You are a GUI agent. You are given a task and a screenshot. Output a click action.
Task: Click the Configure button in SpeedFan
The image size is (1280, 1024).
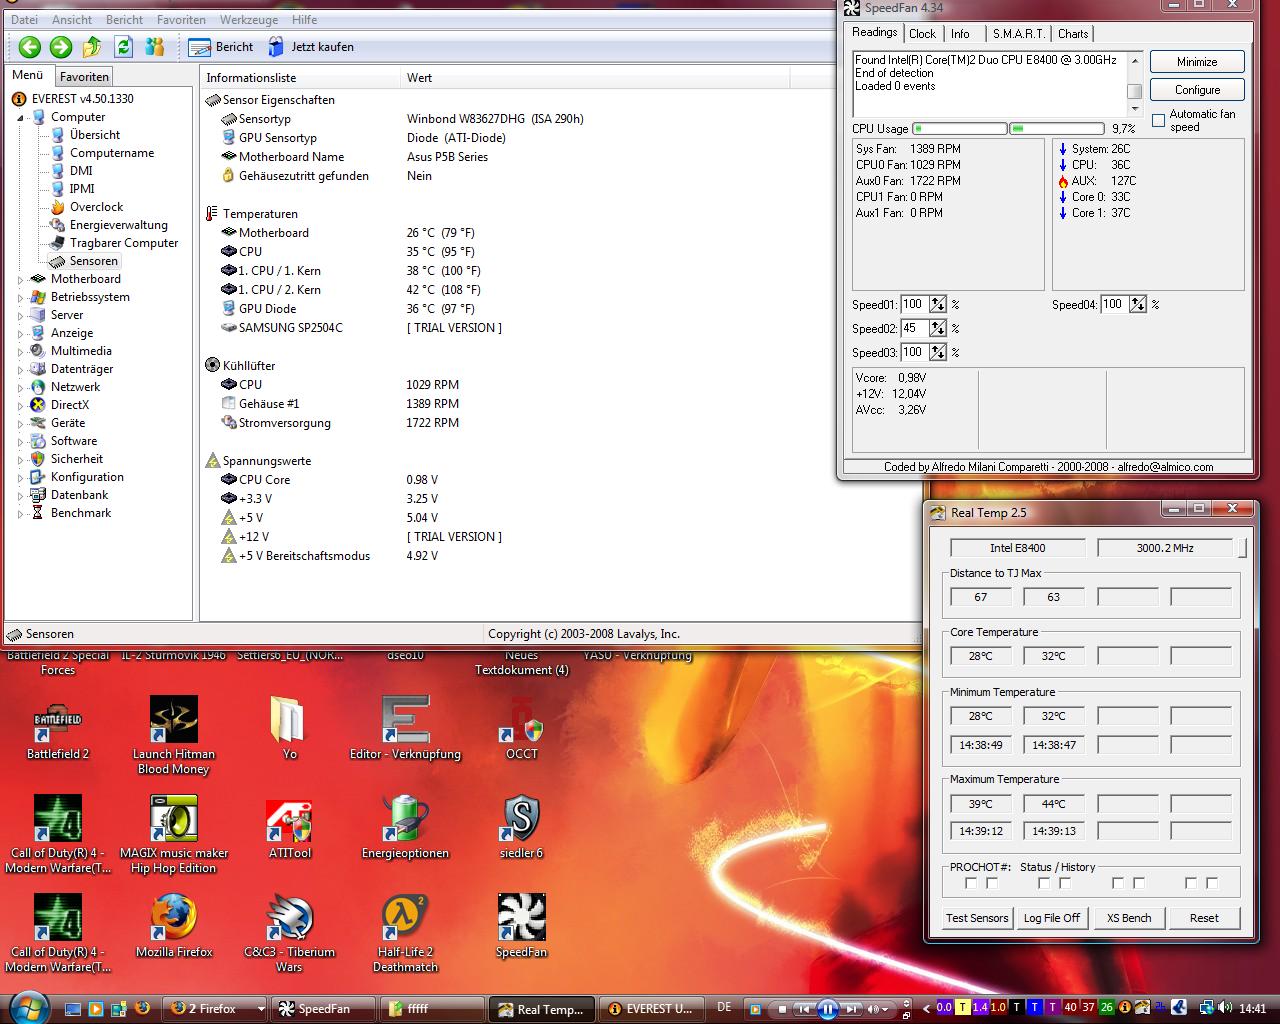coord(1197,90)
